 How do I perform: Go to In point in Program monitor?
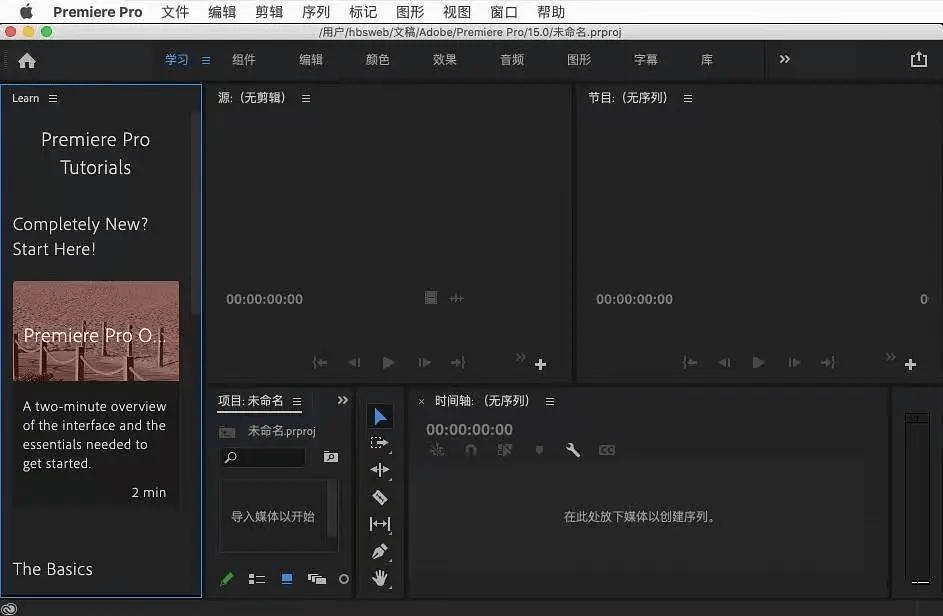click(690, 362)
